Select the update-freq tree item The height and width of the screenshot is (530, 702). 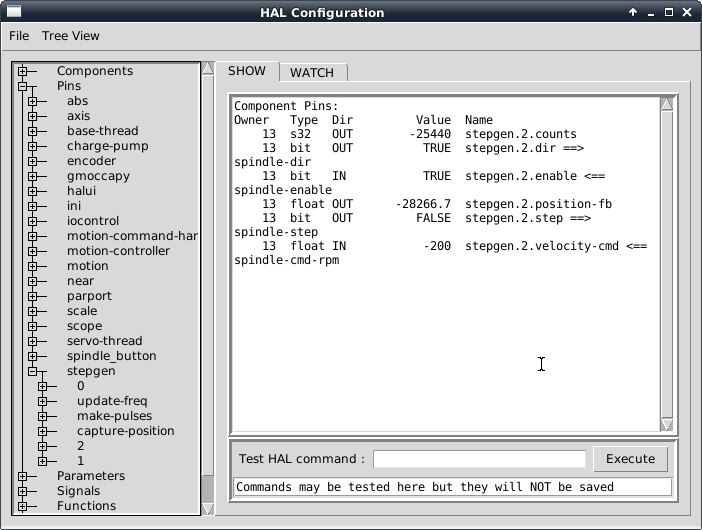[x=112, y=401]
